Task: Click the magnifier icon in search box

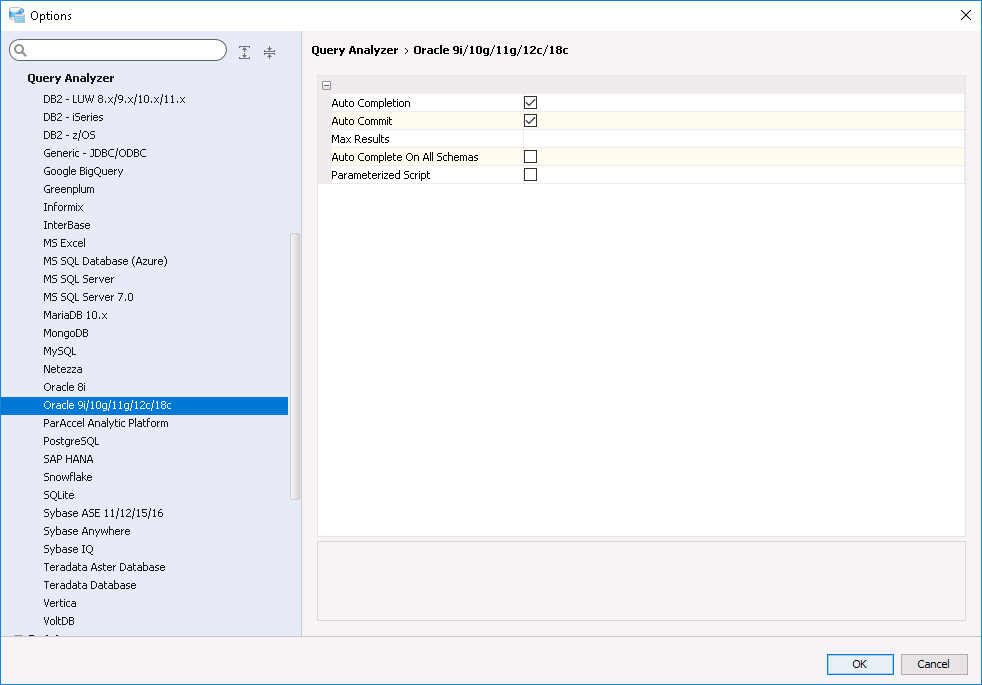Action: (19, 51)
